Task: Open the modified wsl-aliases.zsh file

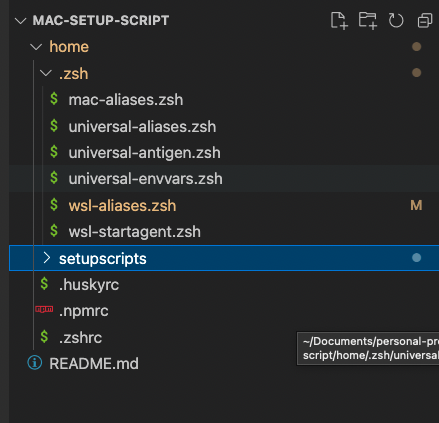Action: (122, 206)
